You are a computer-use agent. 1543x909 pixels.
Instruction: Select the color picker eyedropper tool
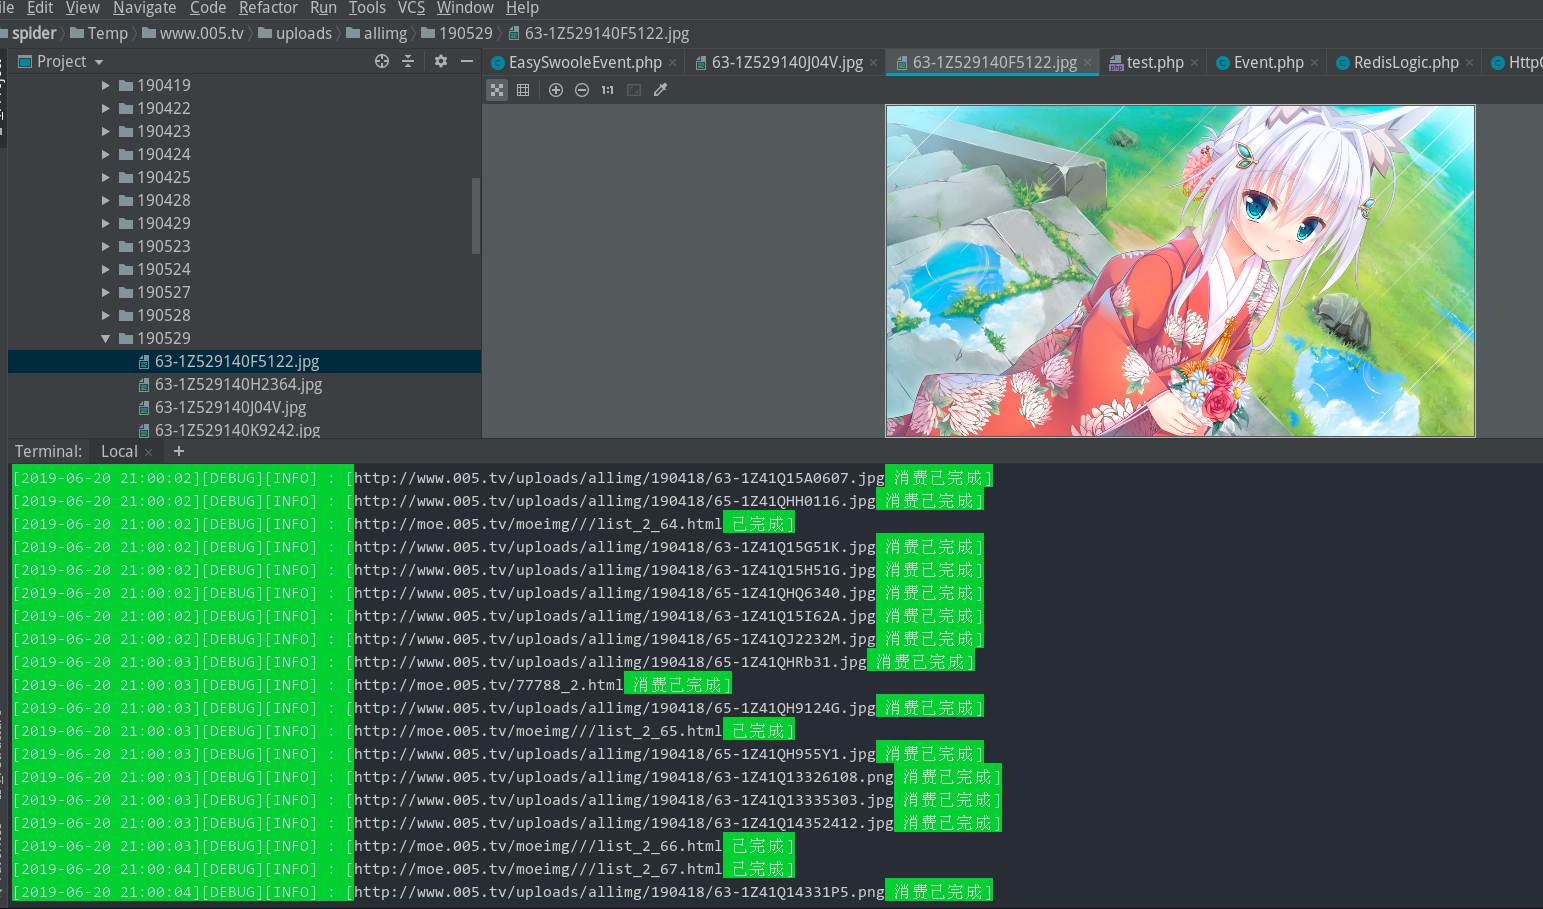[x=660, y=90]
